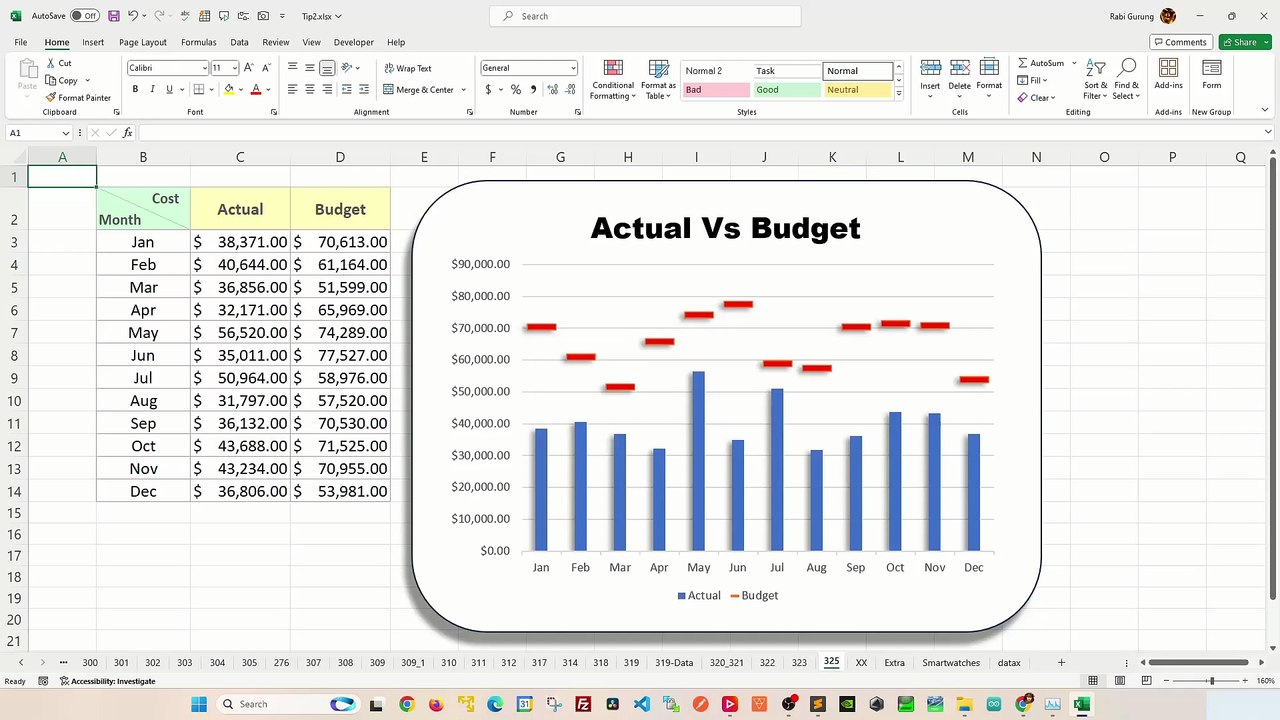The width and height of the screenshot is (1280, 720).
Task: Click the zoom slider in status bar
Action: pyautogui.click(x=1211, y=681)
